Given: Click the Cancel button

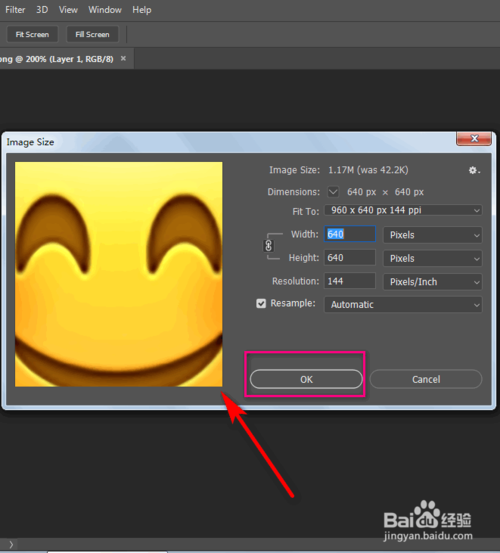Looking at the screenshot, I should pos(426,379).
